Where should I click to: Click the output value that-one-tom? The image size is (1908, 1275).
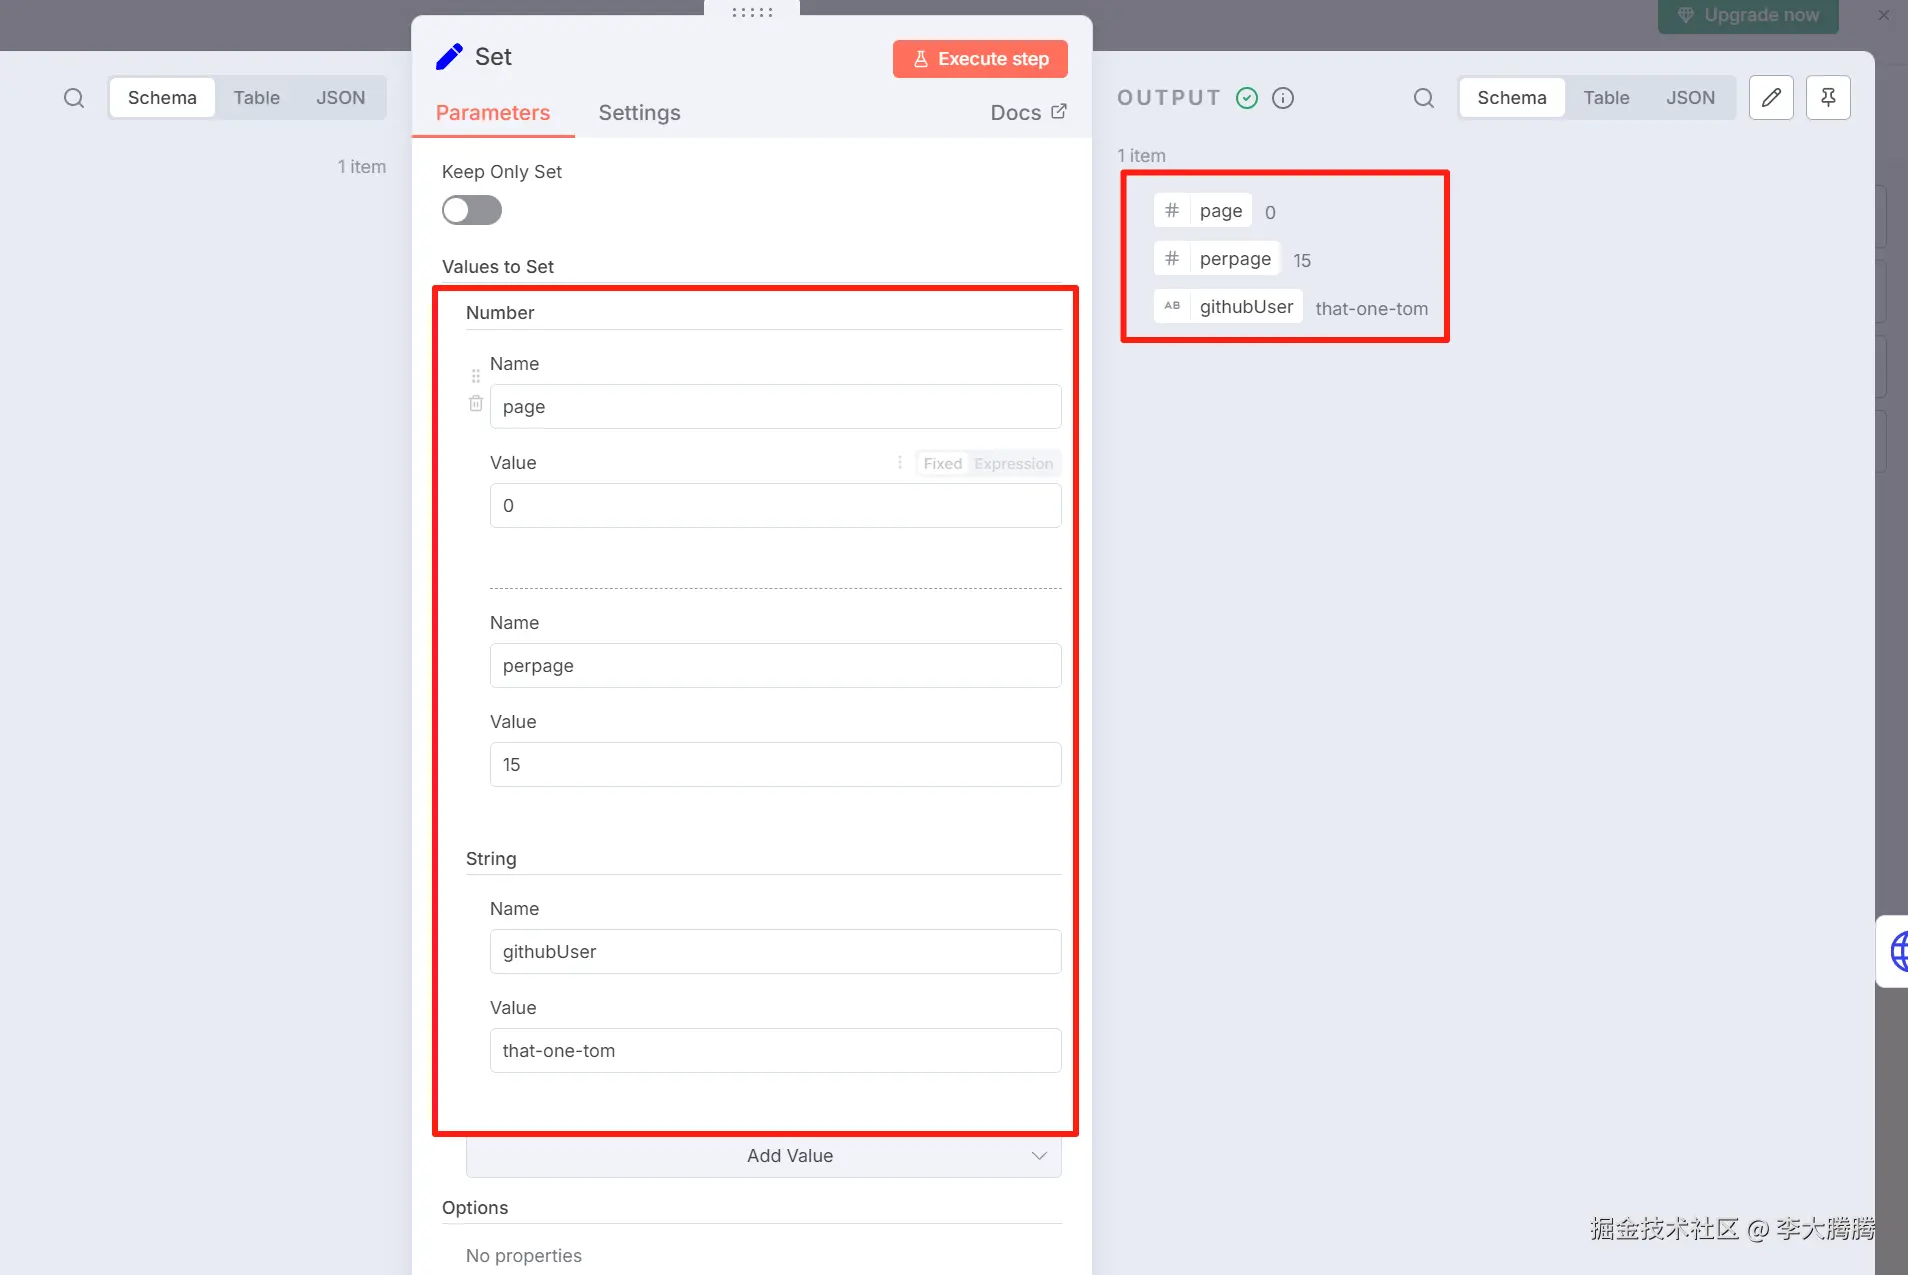pyautogui.click(x=1371, y=309)
